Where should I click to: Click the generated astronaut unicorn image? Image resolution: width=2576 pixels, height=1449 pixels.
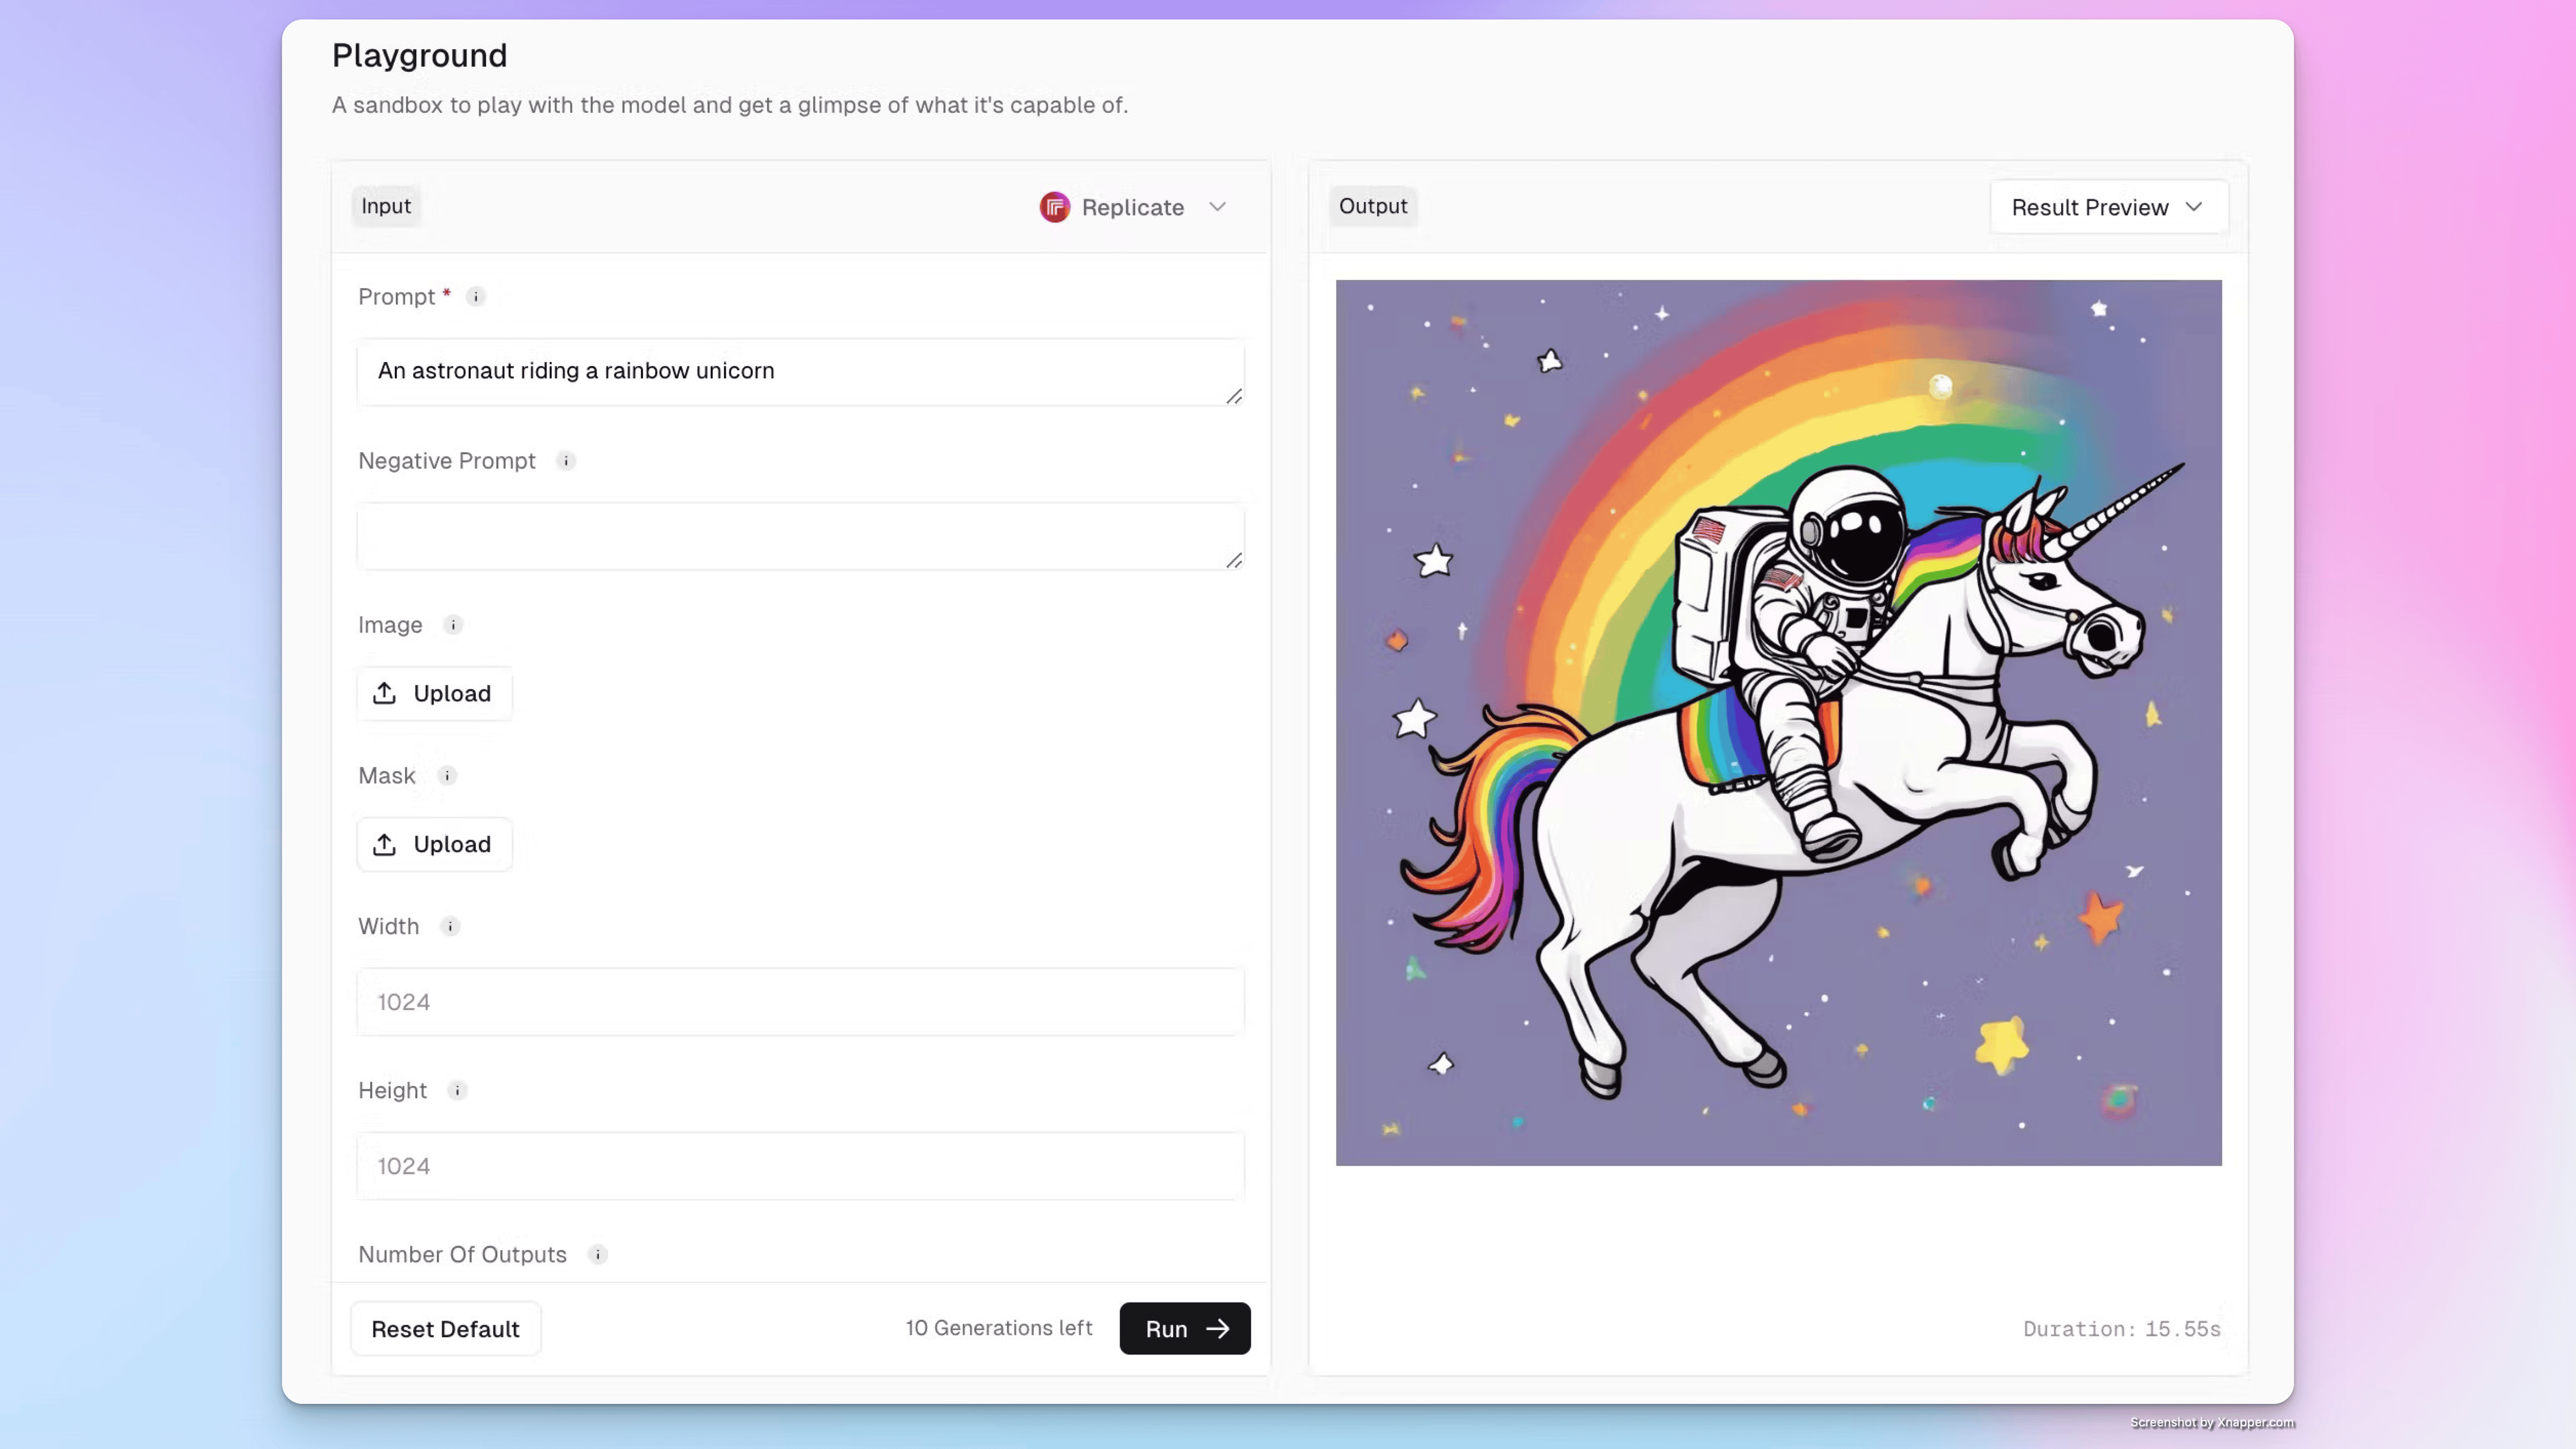pos(1778,722)
